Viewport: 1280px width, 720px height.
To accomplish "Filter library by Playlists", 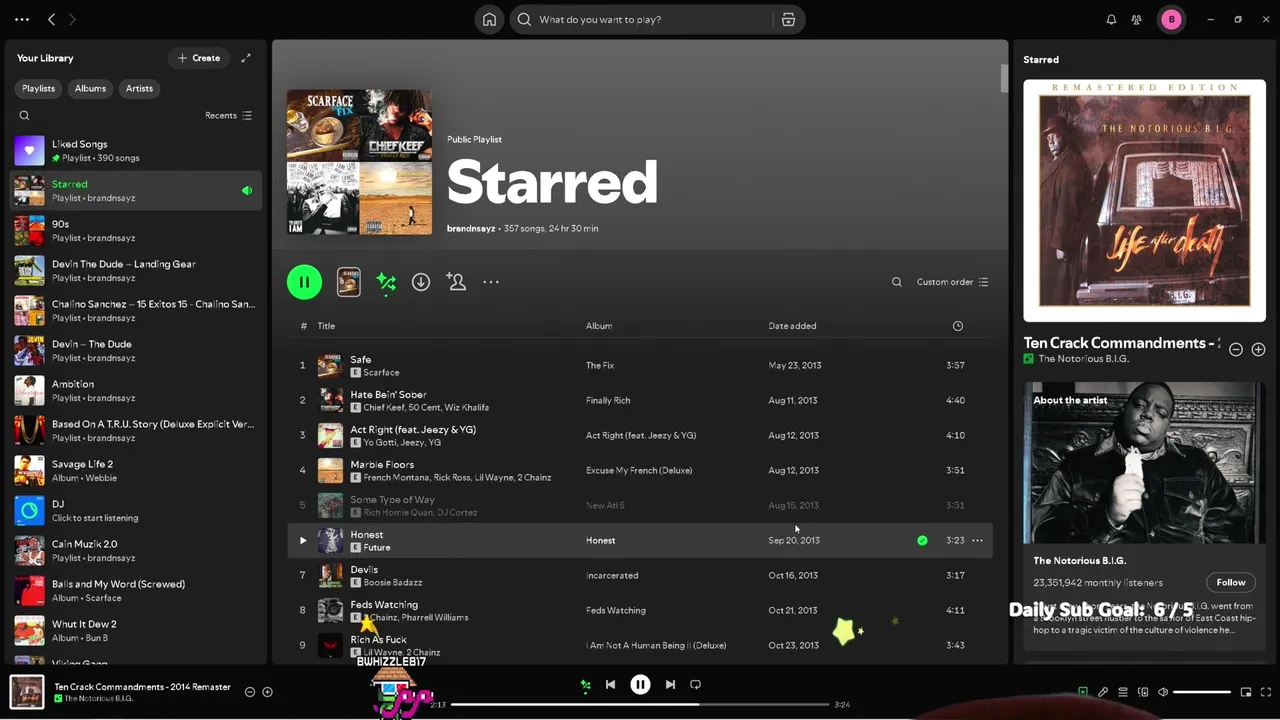I will [x=38, y=88].
